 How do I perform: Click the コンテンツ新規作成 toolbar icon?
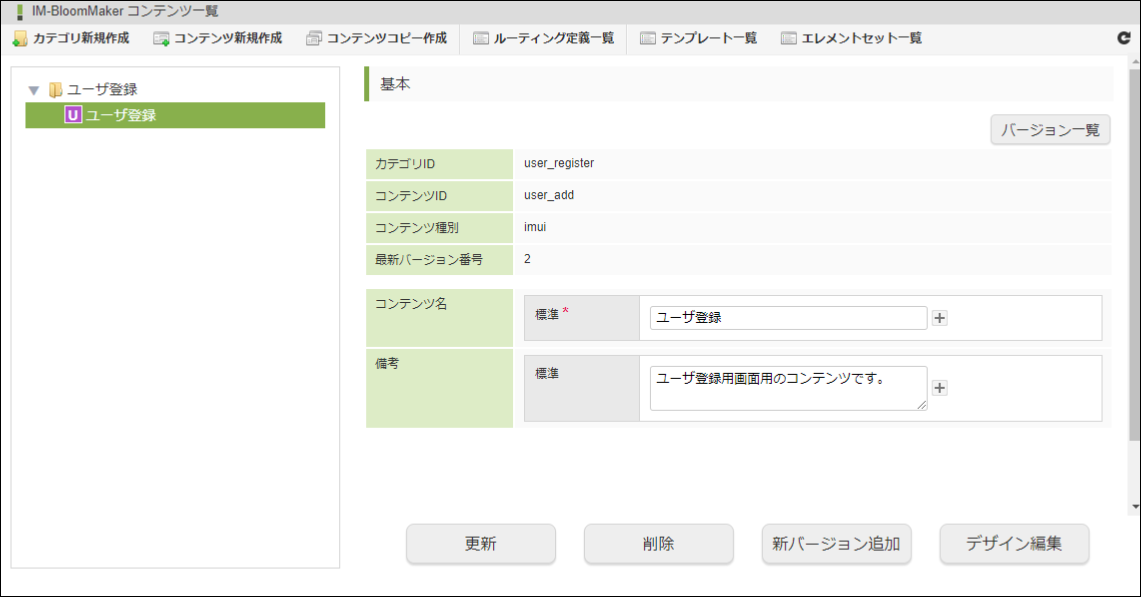[161, 39]
